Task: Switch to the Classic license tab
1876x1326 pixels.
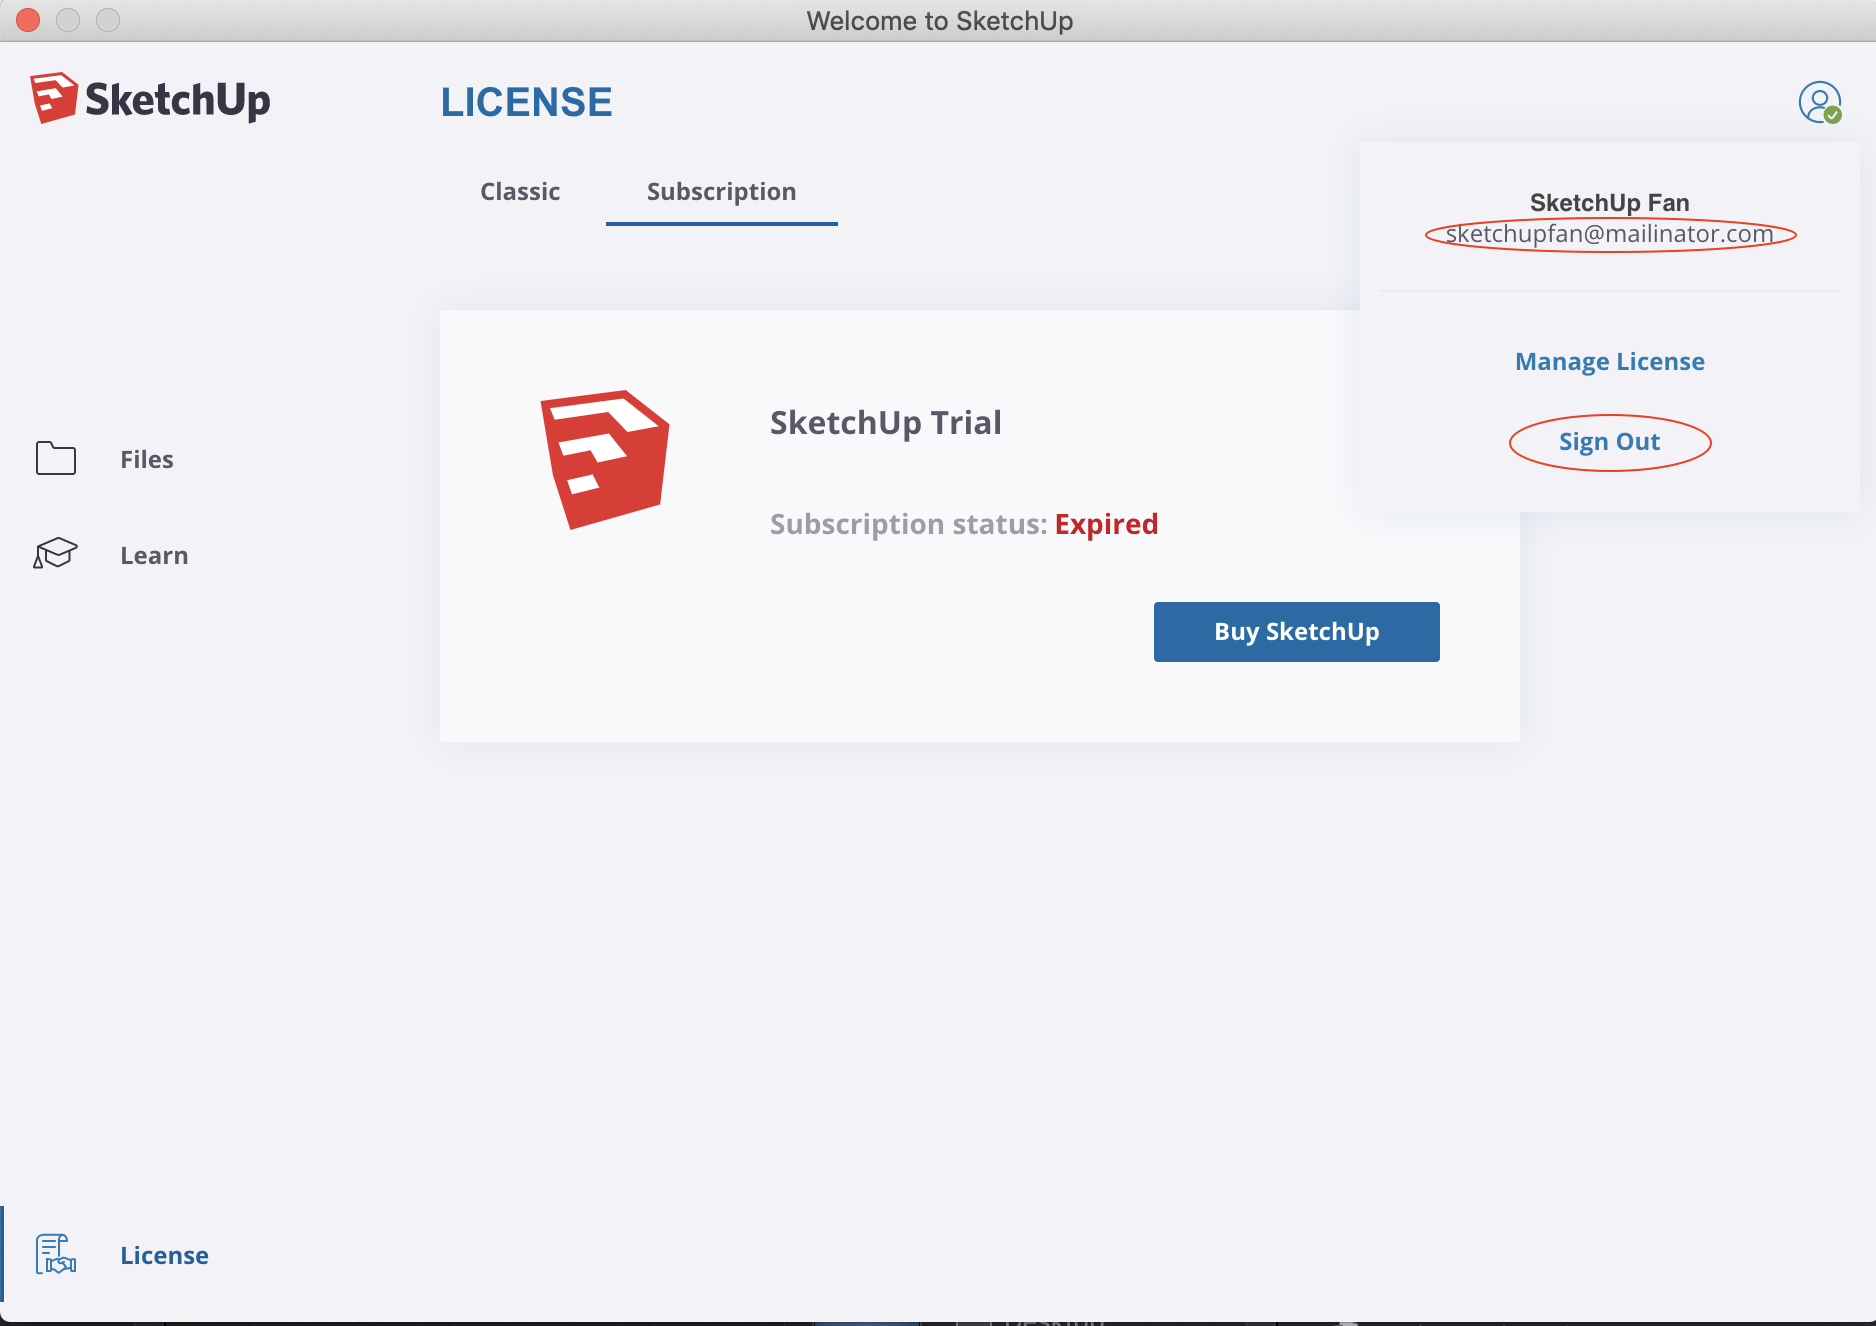Action: 520,192
